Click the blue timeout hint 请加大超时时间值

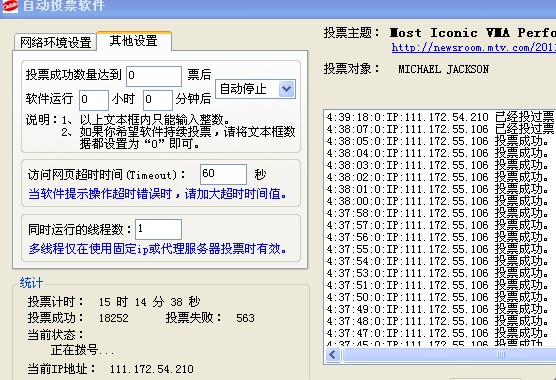point(235,194)
